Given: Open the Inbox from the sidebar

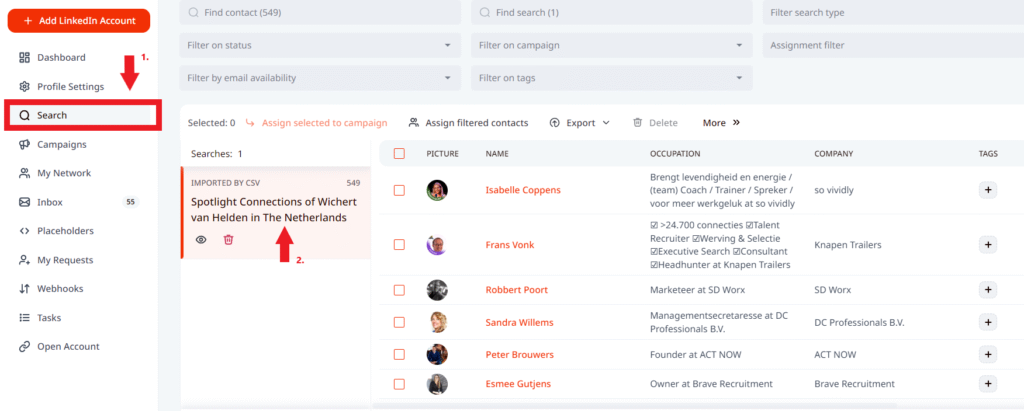Looking at the screenshot, I should 50,202.
